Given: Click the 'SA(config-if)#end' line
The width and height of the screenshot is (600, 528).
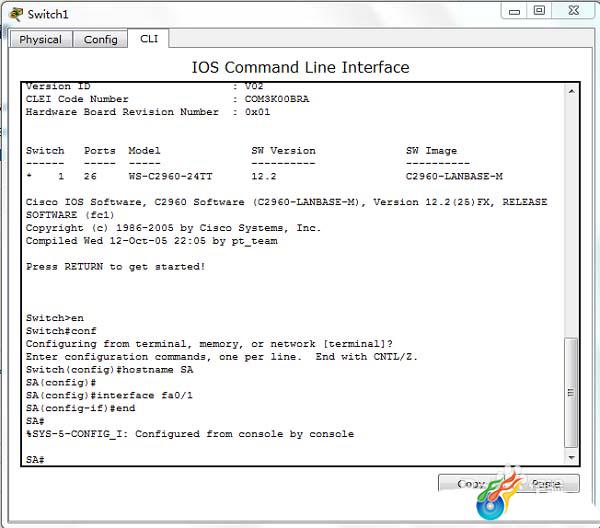Looking at the screenshot, I should point(80,408).
